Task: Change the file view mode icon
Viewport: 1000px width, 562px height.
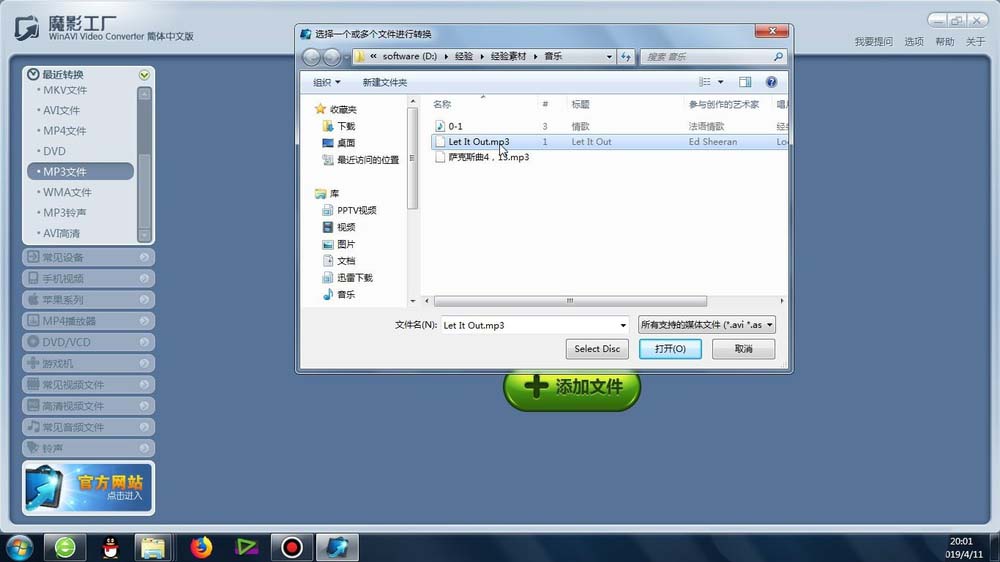Action: pyautogui.click(x=705, y=82)
